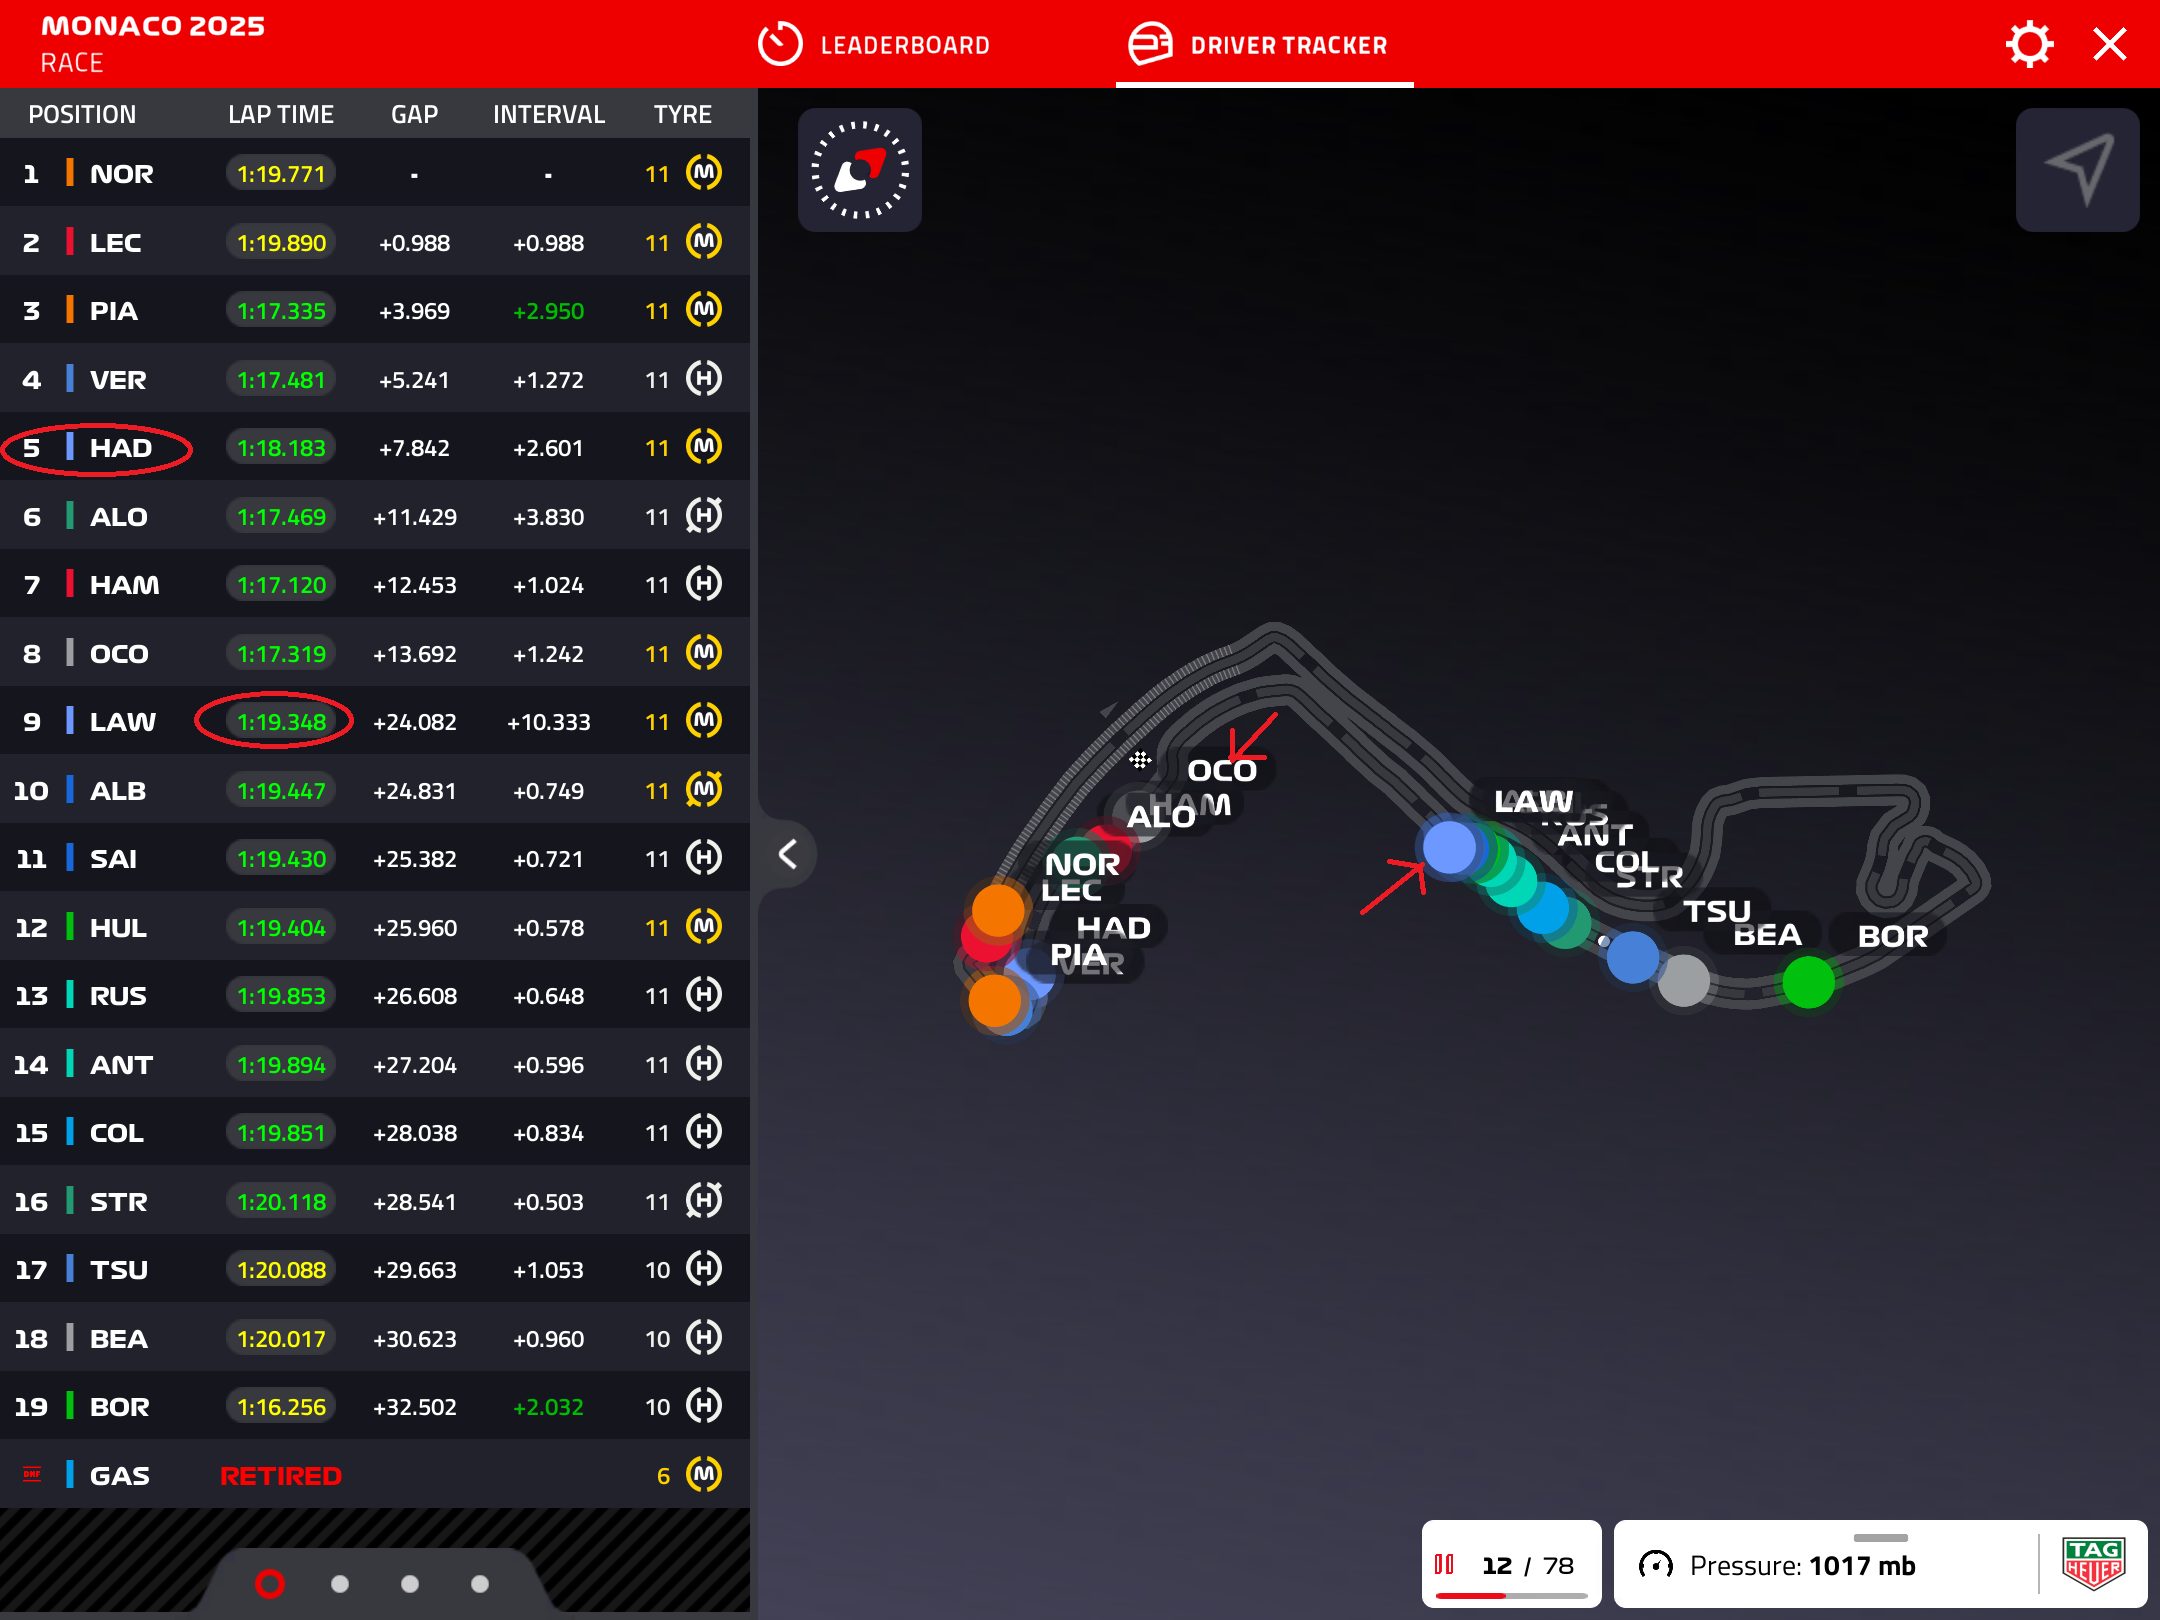Select the ANT row in position 14
This screenshot has height=1620, width=2160.
[375, 1064]
